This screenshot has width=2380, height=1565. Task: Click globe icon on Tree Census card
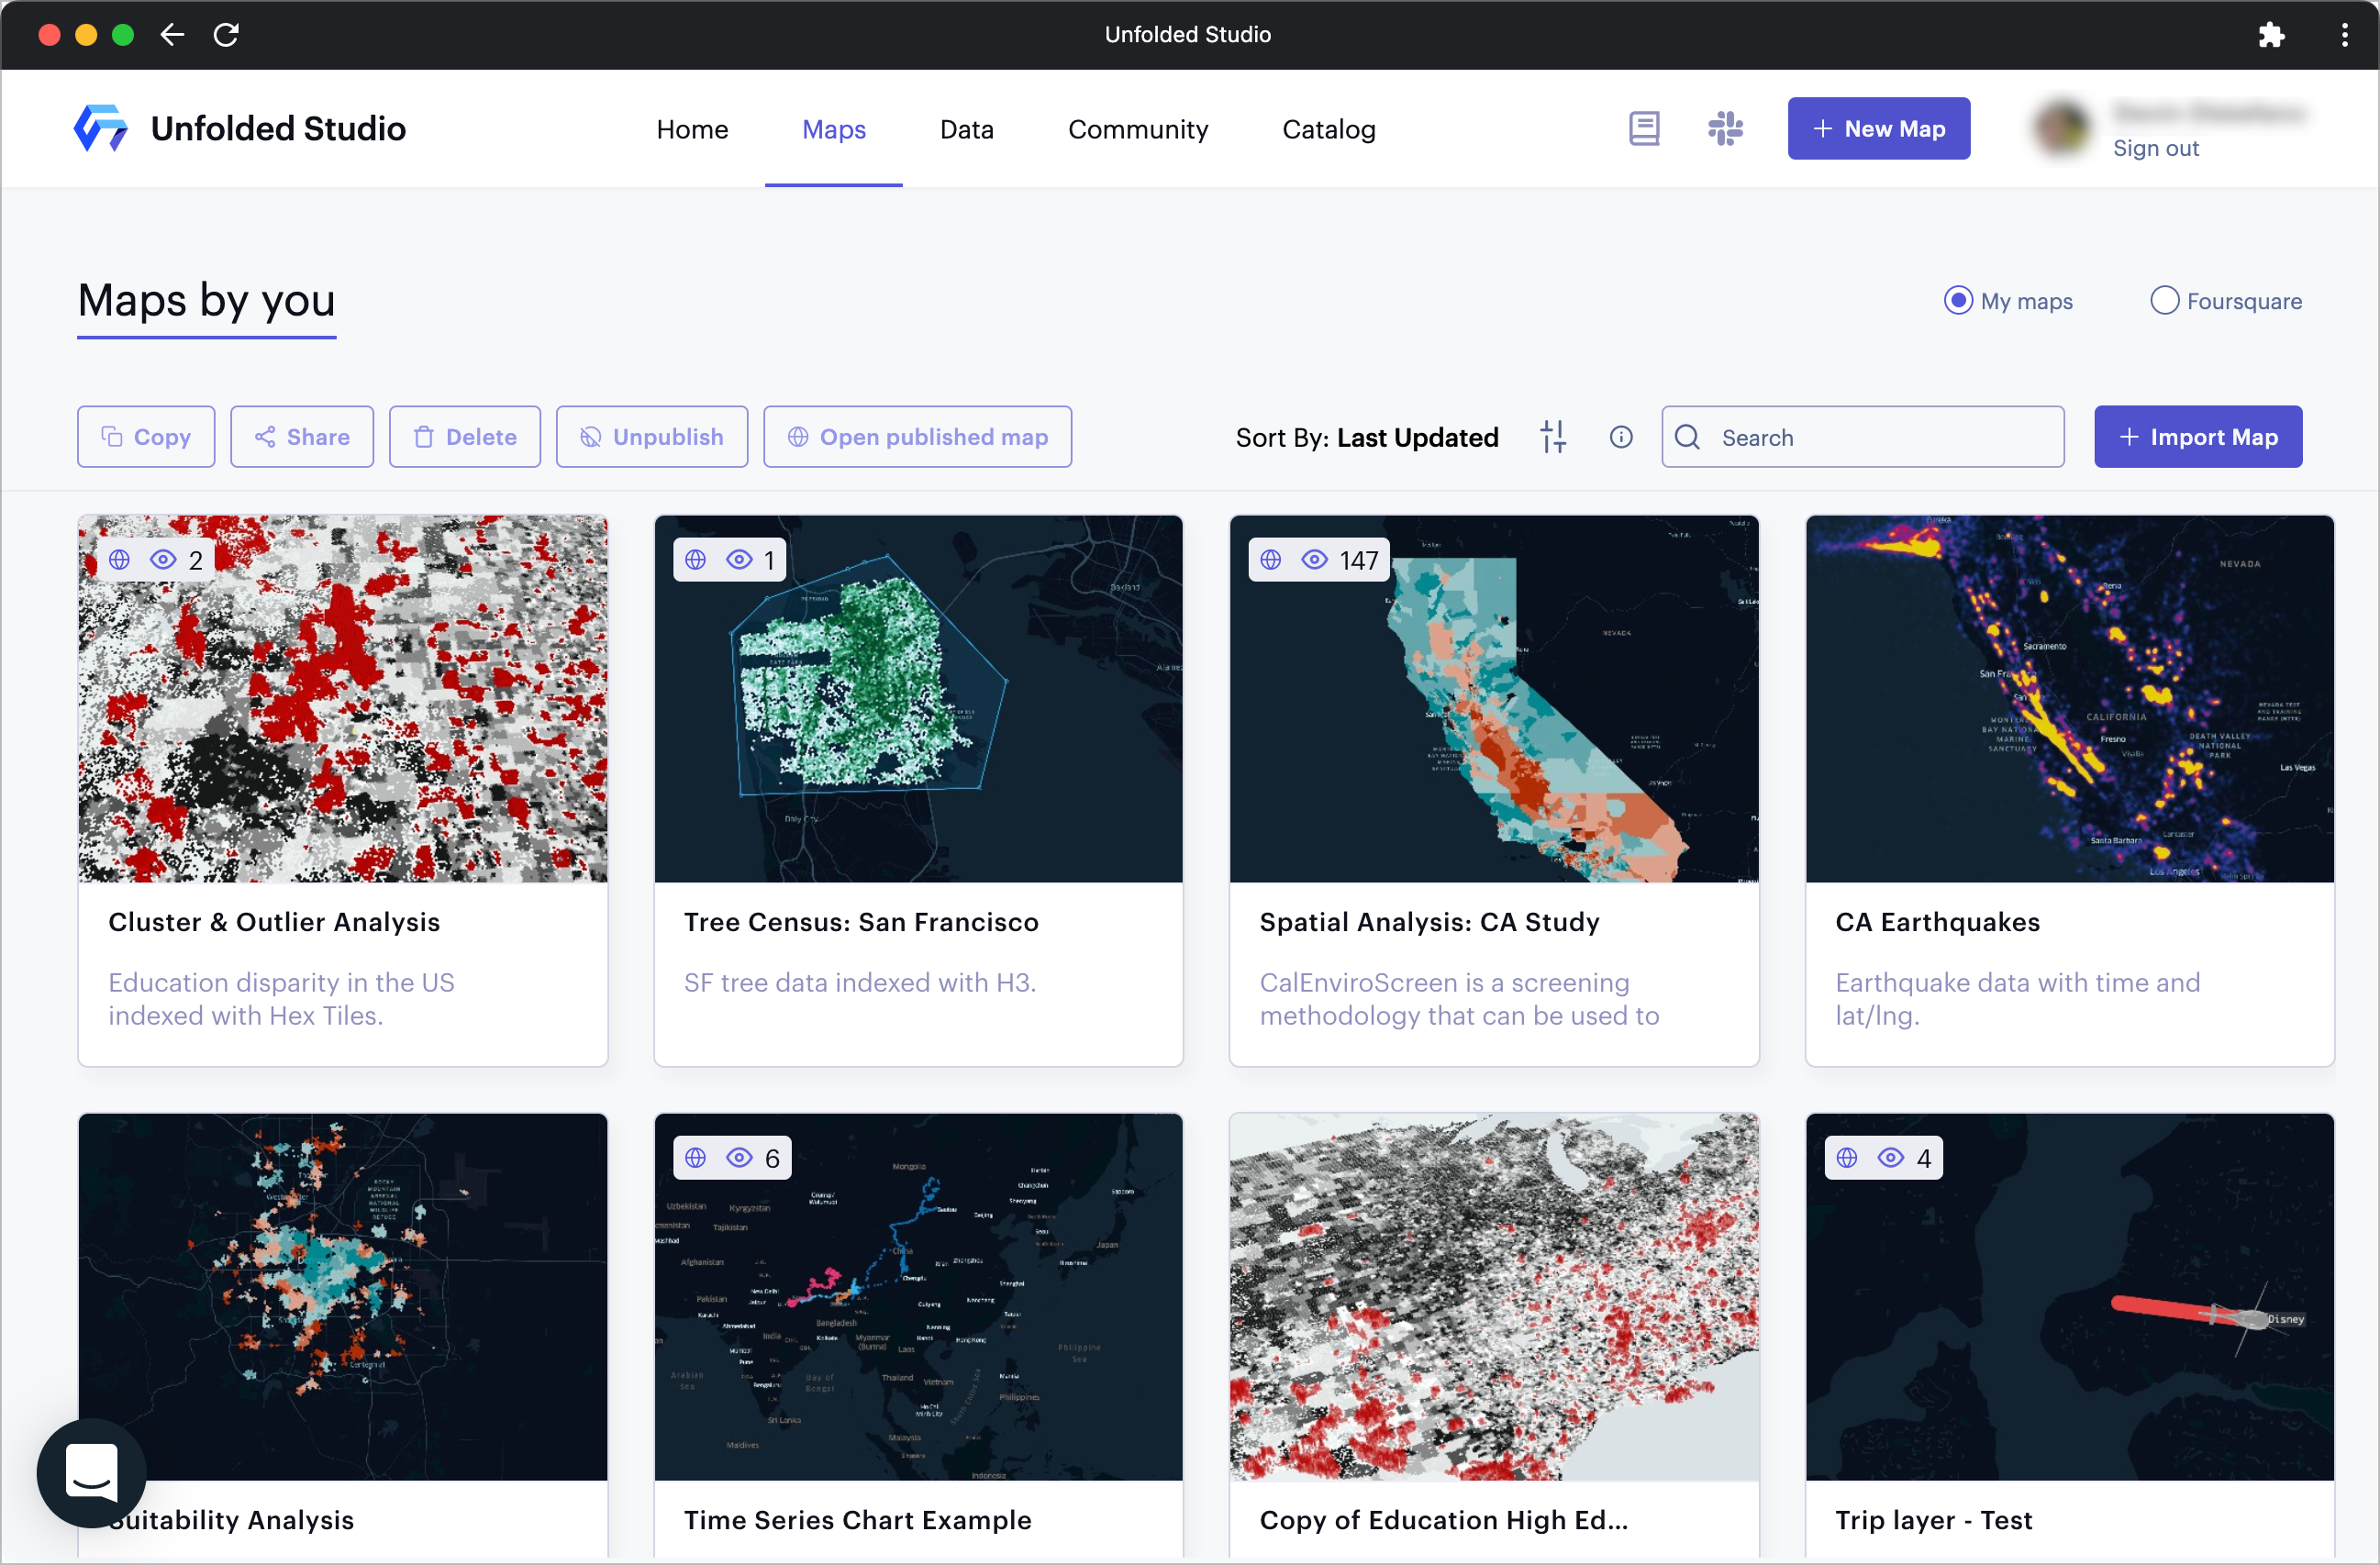click(695, 560)
